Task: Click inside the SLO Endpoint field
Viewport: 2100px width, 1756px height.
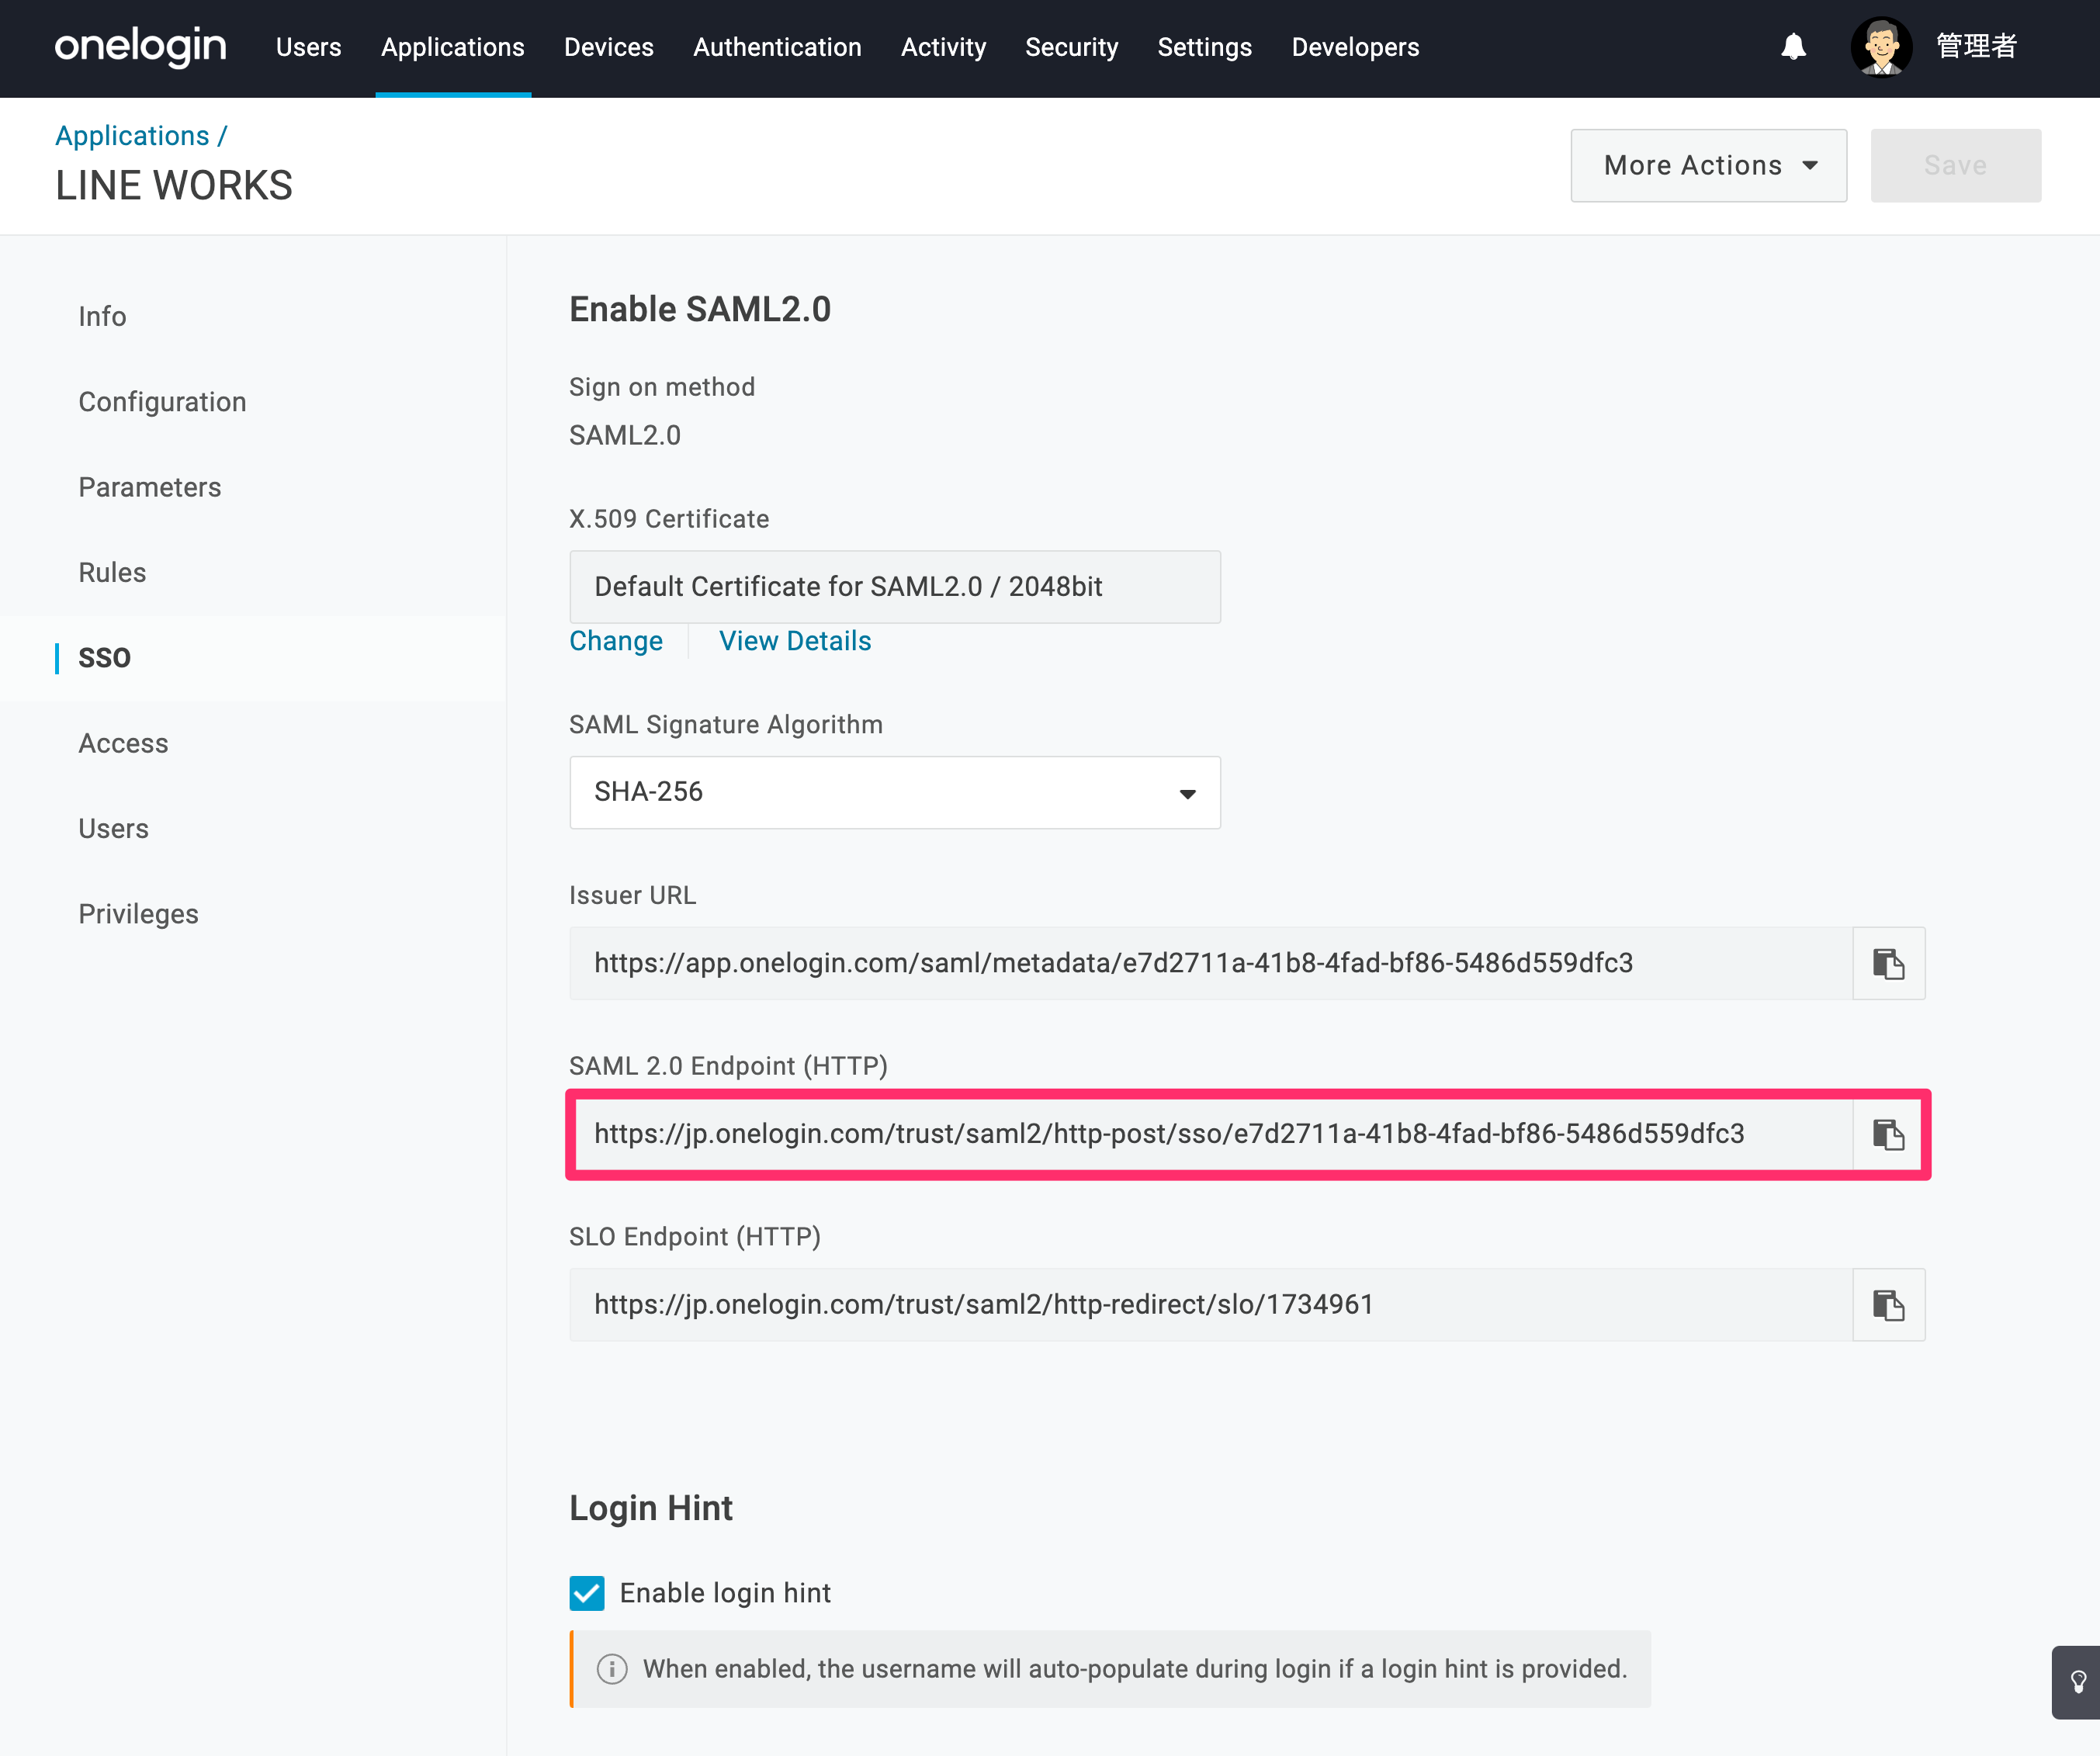Action: click(x=1211, y=1305)
